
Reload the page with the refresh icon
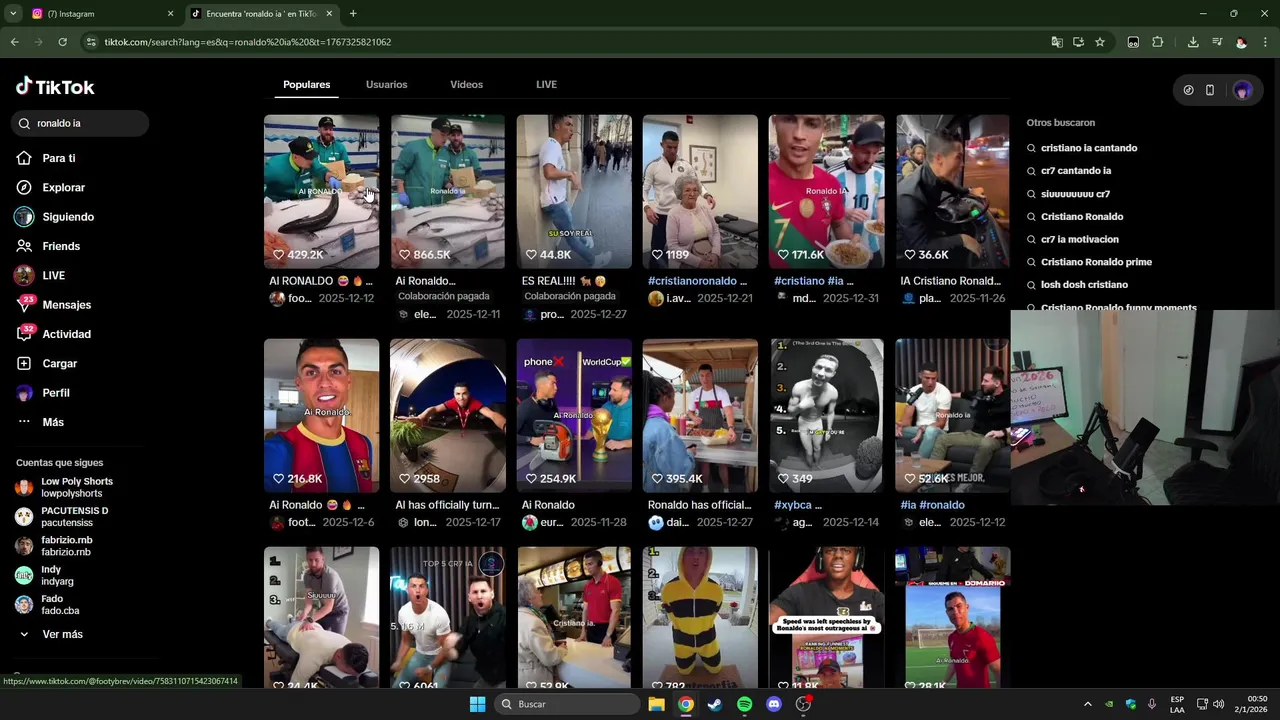point(62,42)
